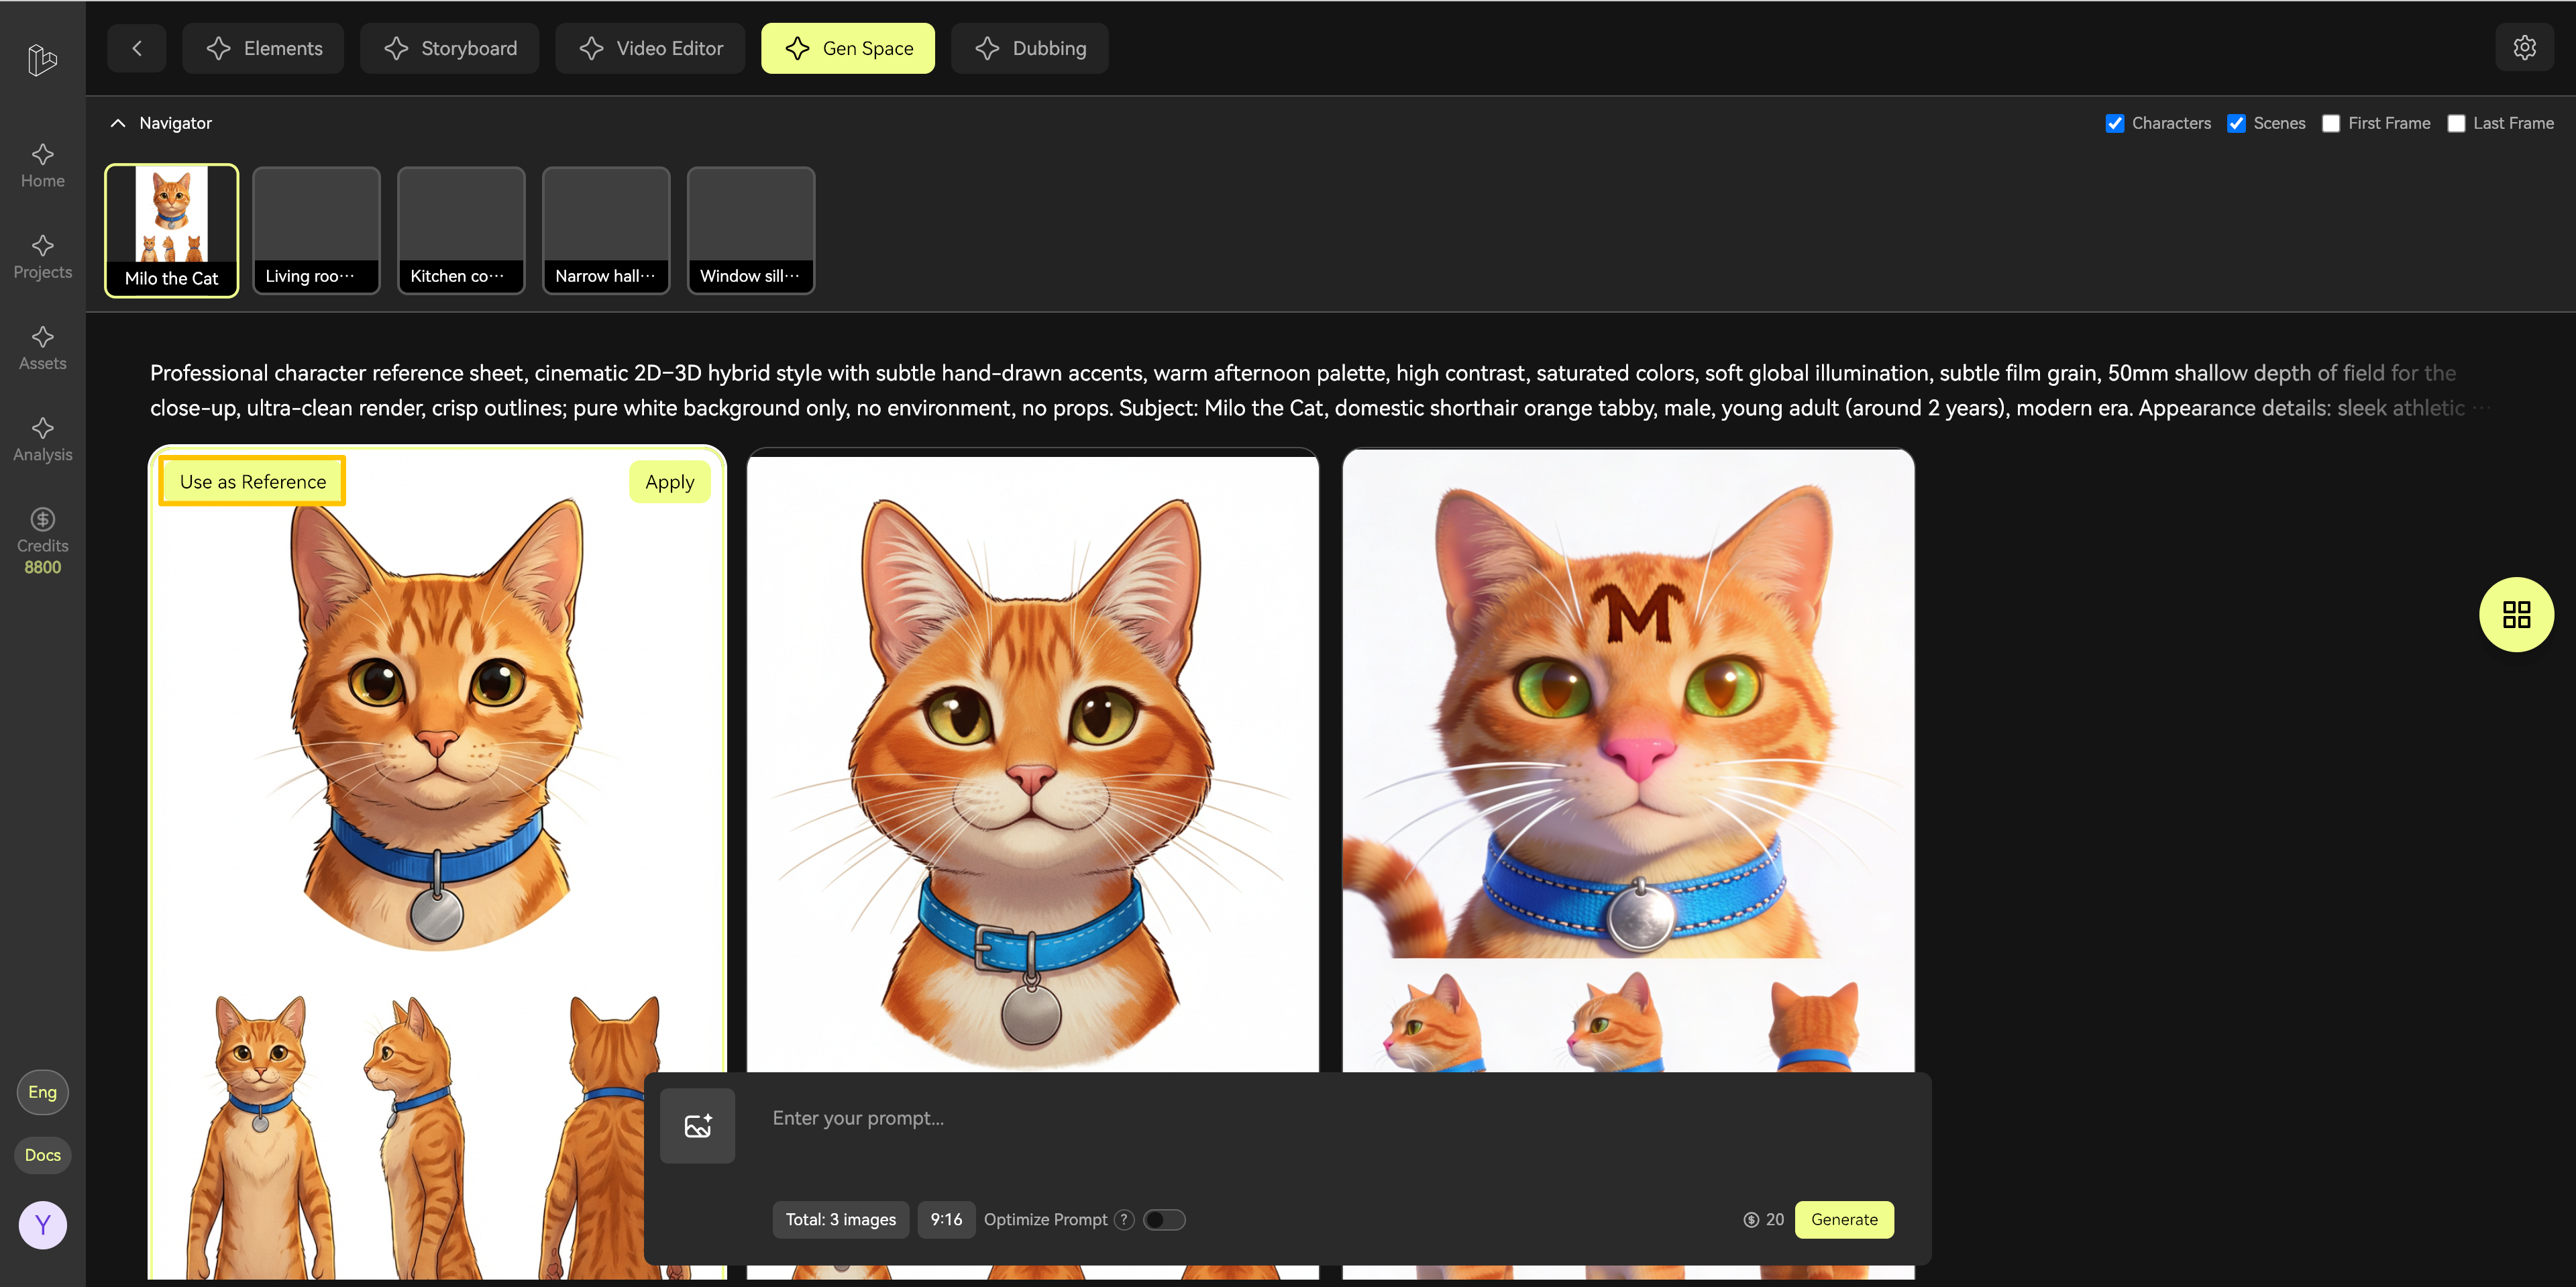Click the Generate button
The height and width of the screenshot is (1287, 2576).
click(x=1843, y=1219)
